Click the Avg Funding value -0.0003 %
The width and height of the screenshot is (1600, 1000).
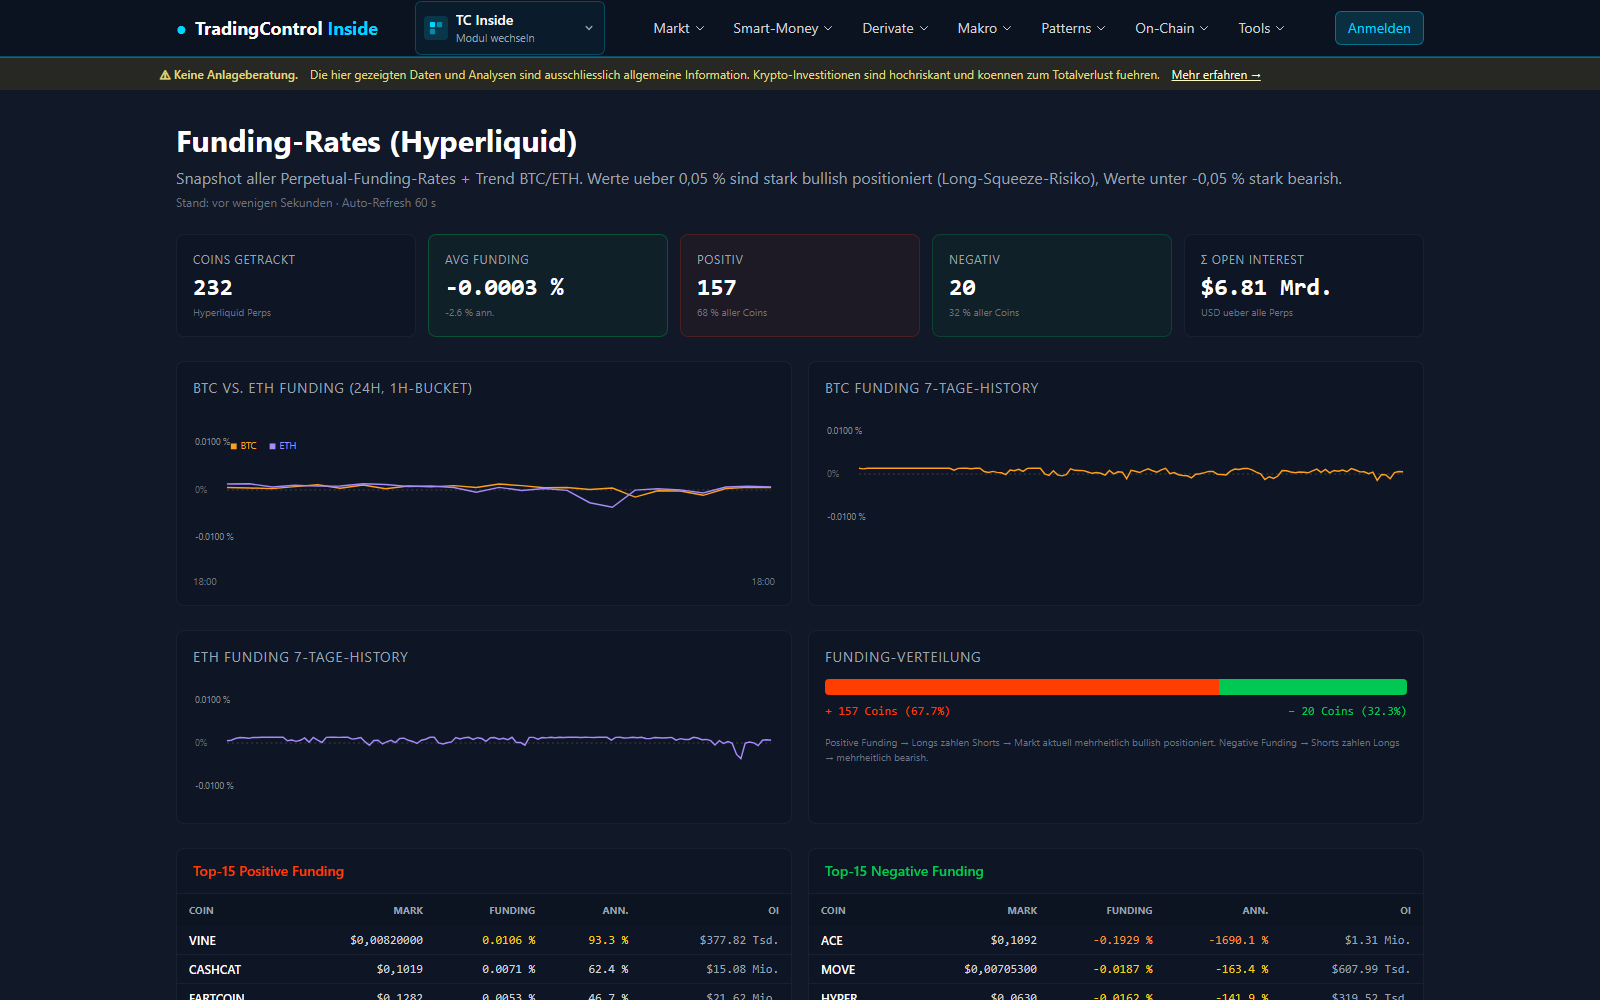(x=505, y=288)
